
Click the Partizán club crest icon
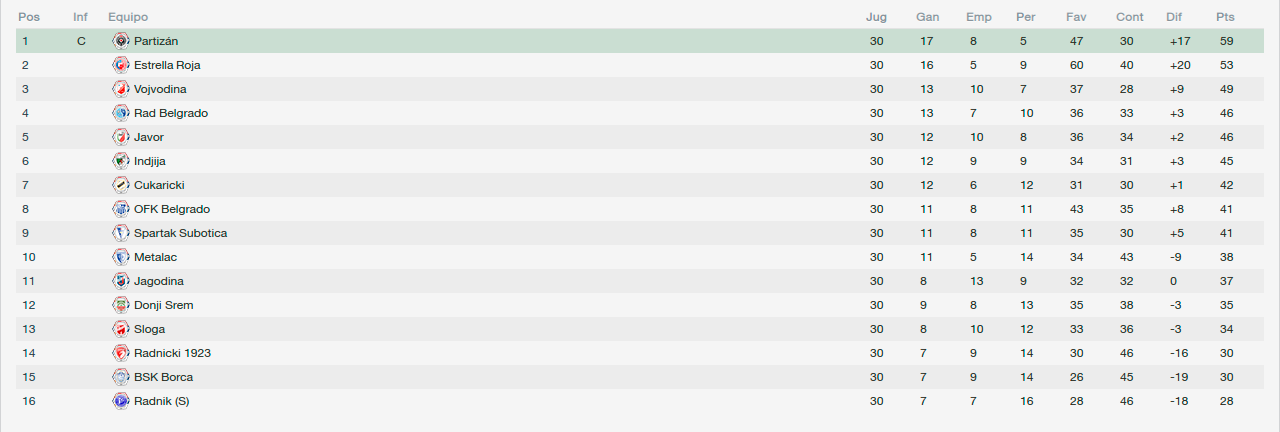coord(121,41)
